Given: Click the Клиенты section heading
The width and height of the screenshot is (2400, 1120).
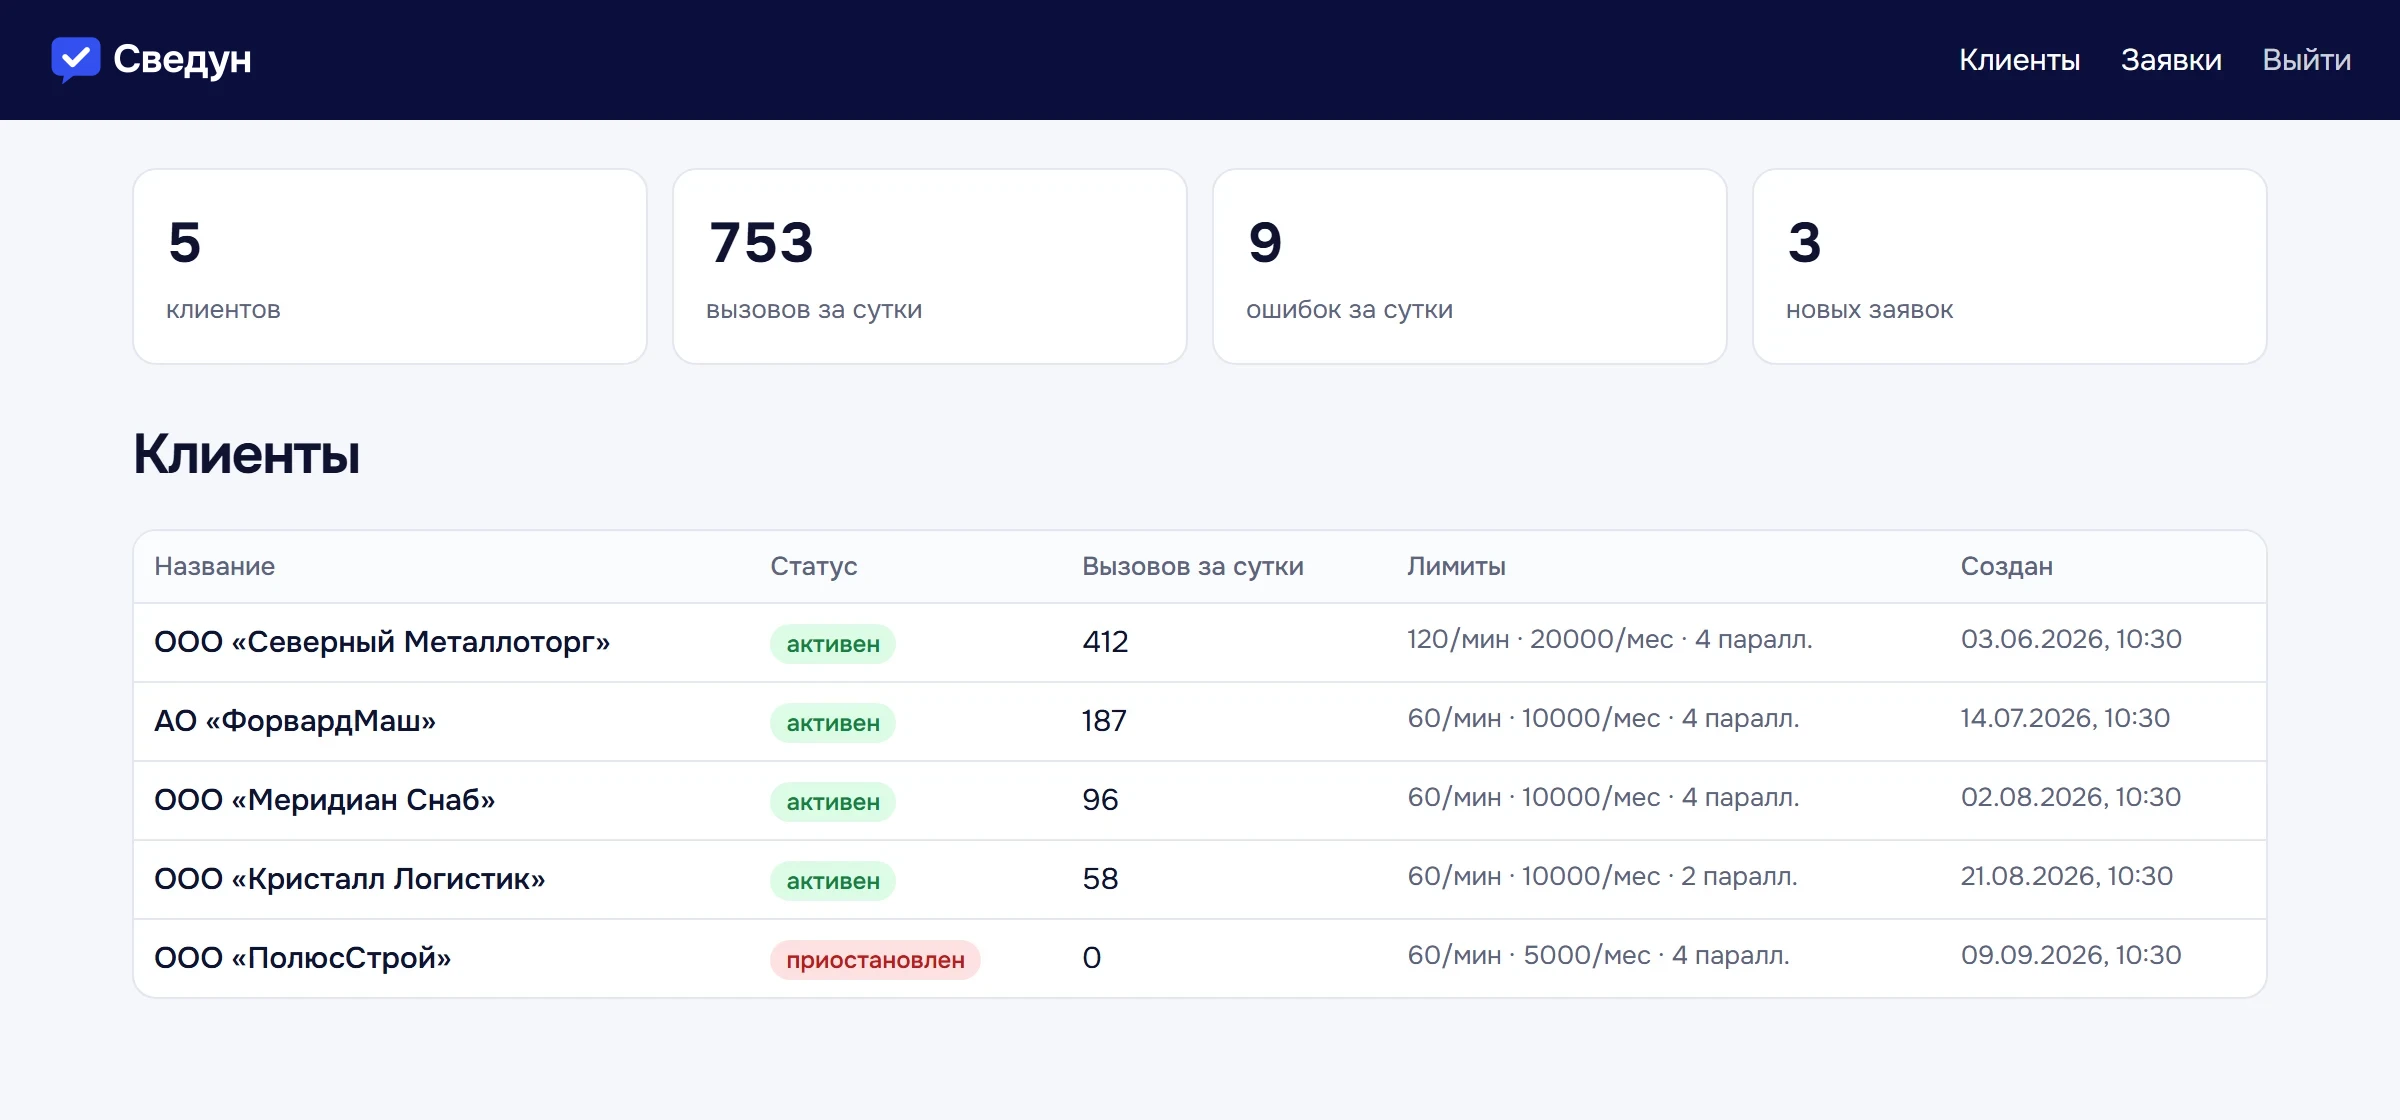Looking at the screenshot, I should click(246, 454).
